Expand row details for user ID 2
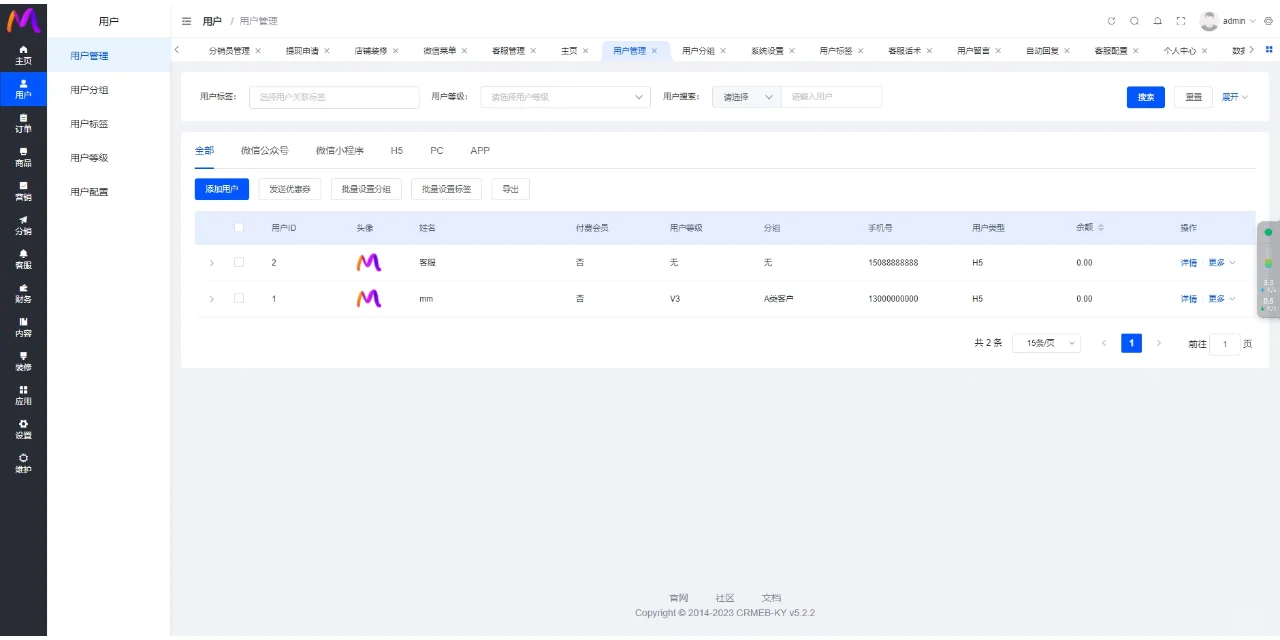This screenshot has height=640, width=1280. (x=211, y=263)
